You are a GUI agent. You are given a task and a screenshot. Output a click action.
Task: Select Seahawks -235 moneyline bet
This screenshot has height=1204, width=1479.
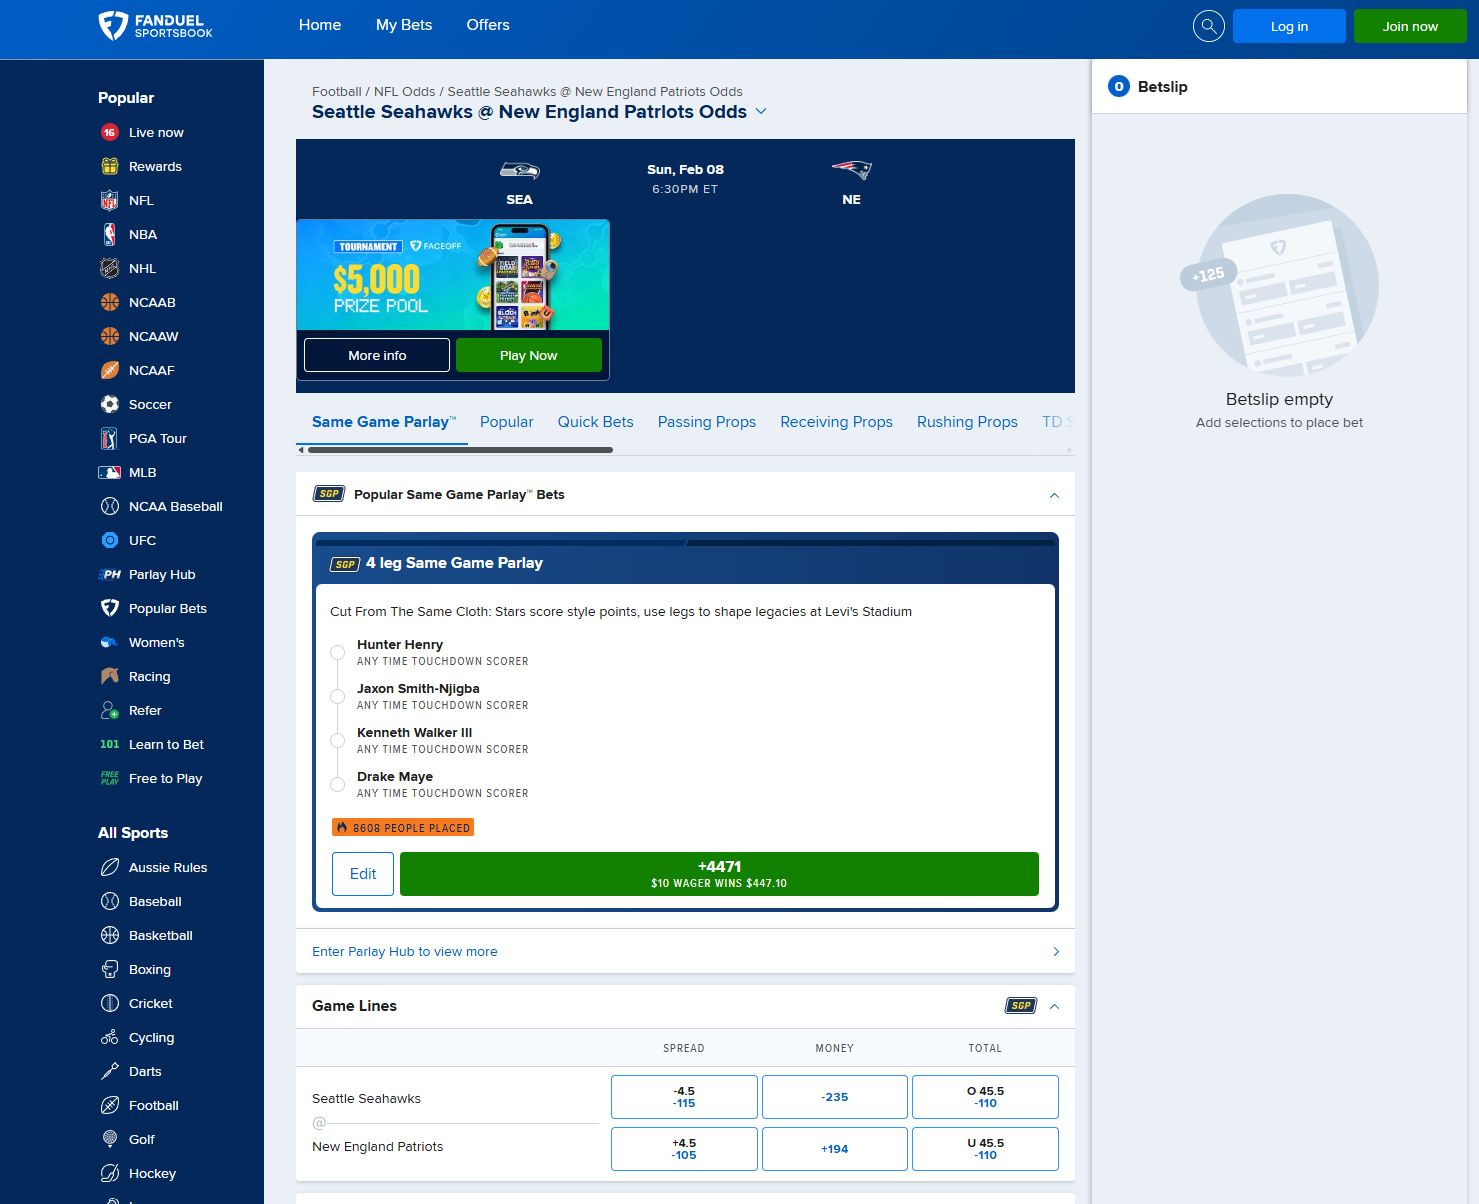click(835, 1097)
